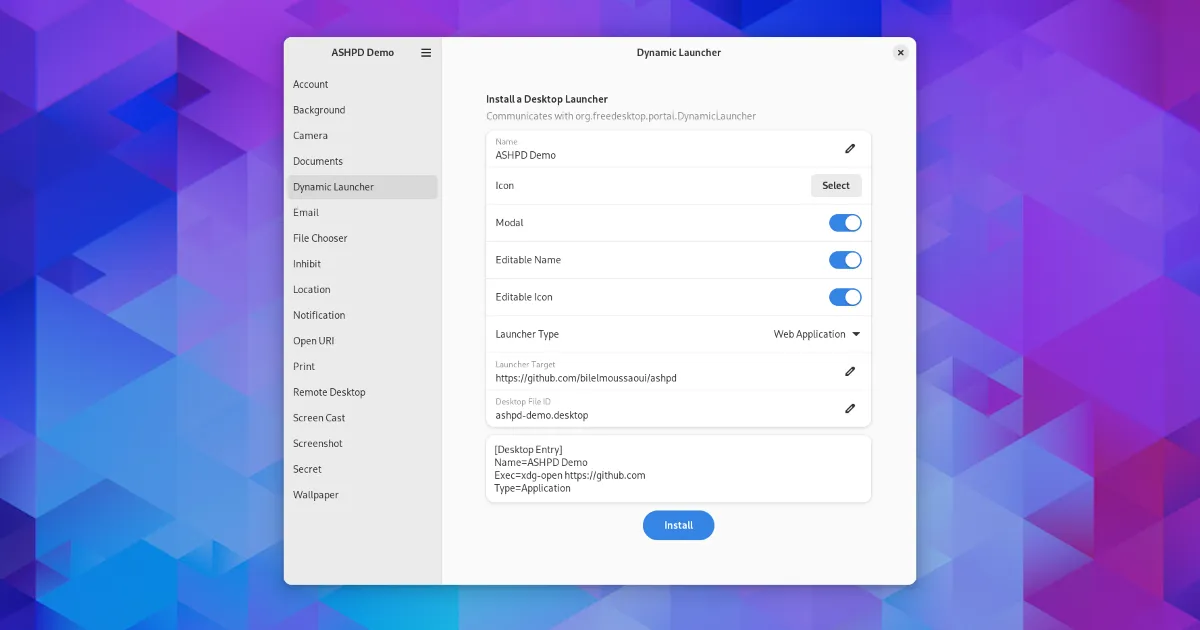Select File Chooser in the sidebar
The height and width of the screenshot is (630, 1200).
320,238
